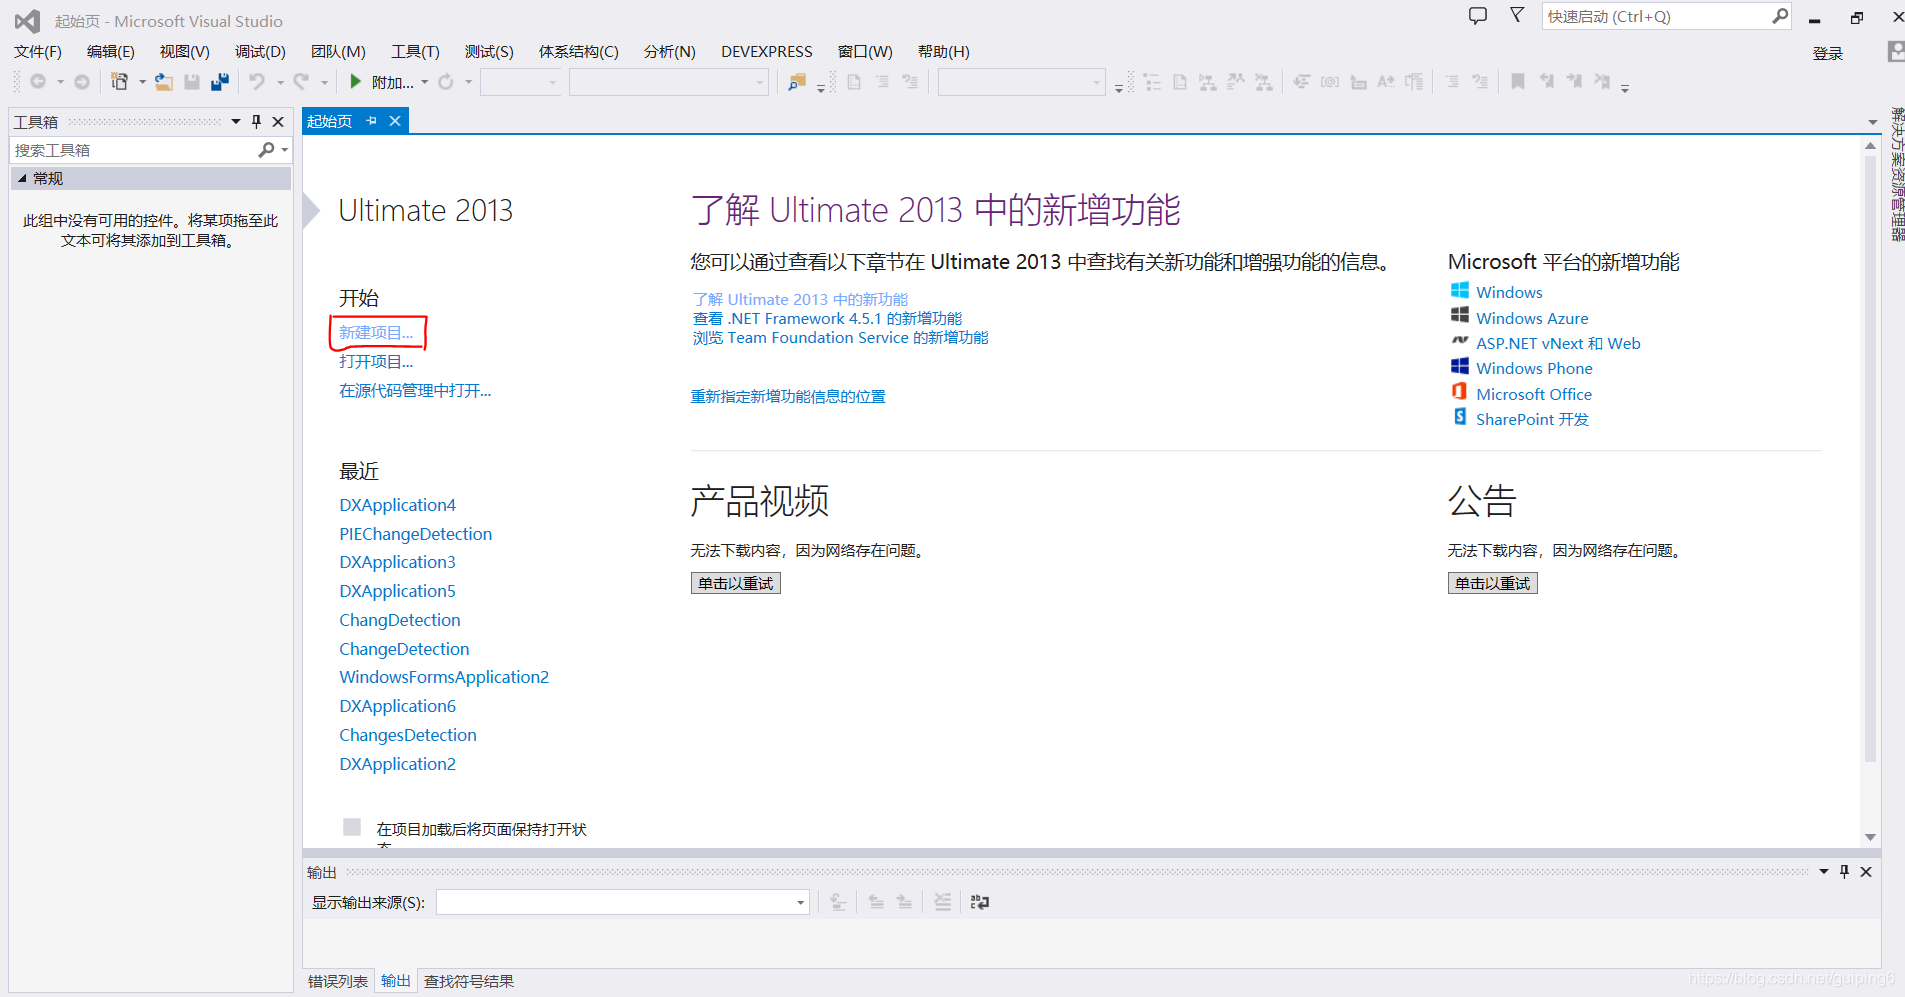The image size is (1905, 997).
Task: Collapse the 常规 toolbox group
Action: (x=22, y=178)
